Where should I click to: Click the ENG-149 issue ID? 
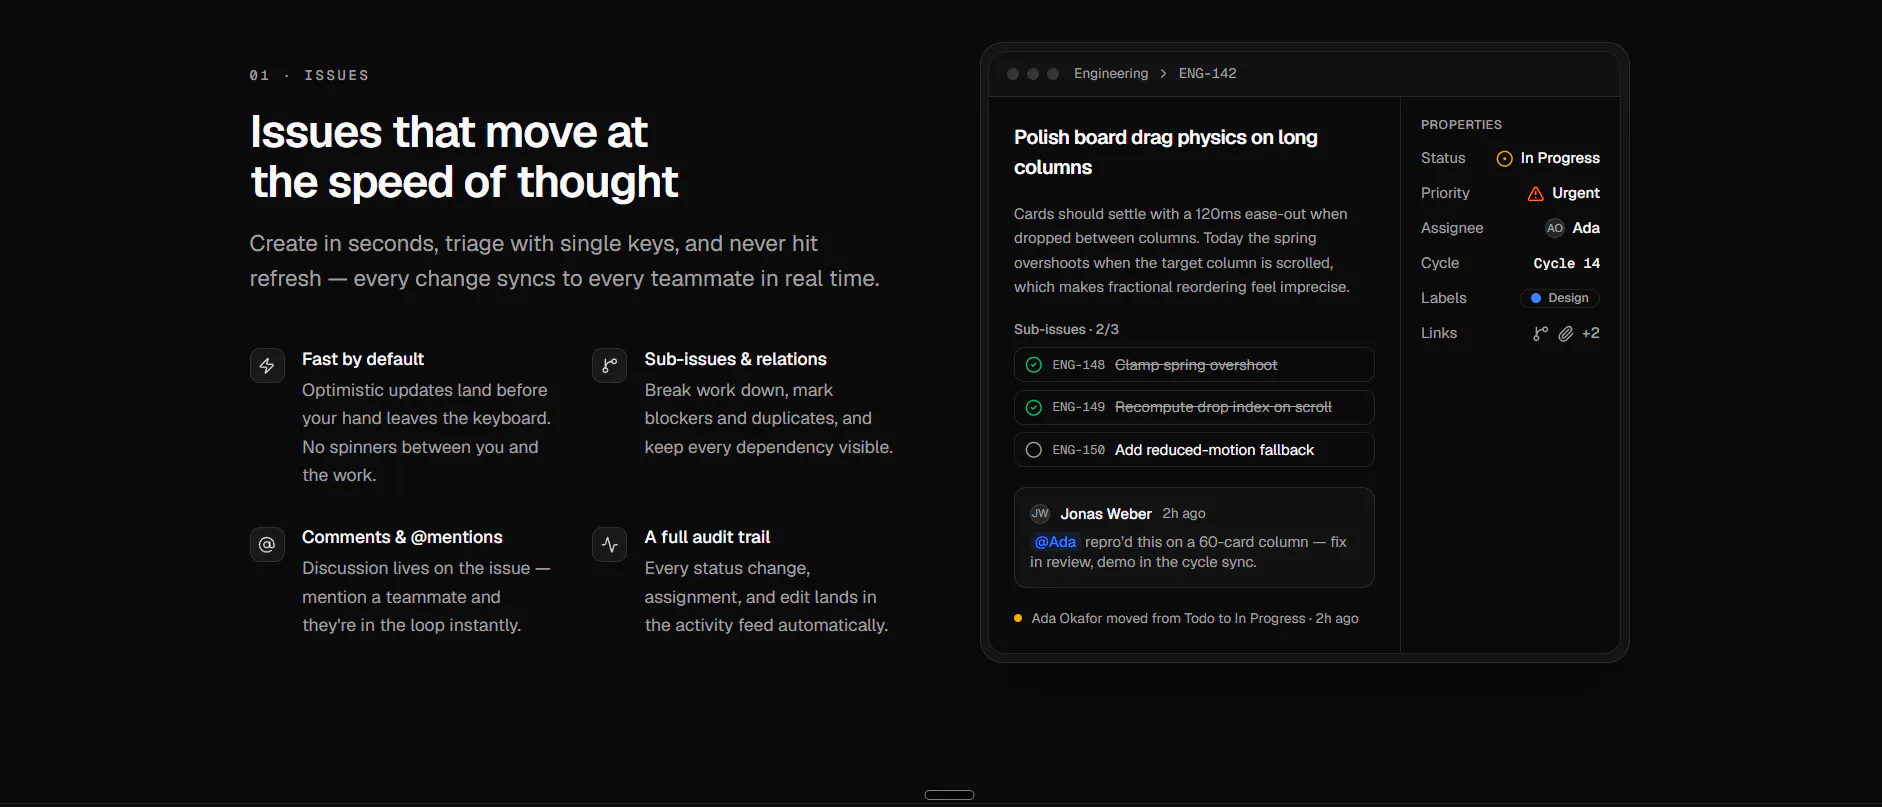point(1078,407)
